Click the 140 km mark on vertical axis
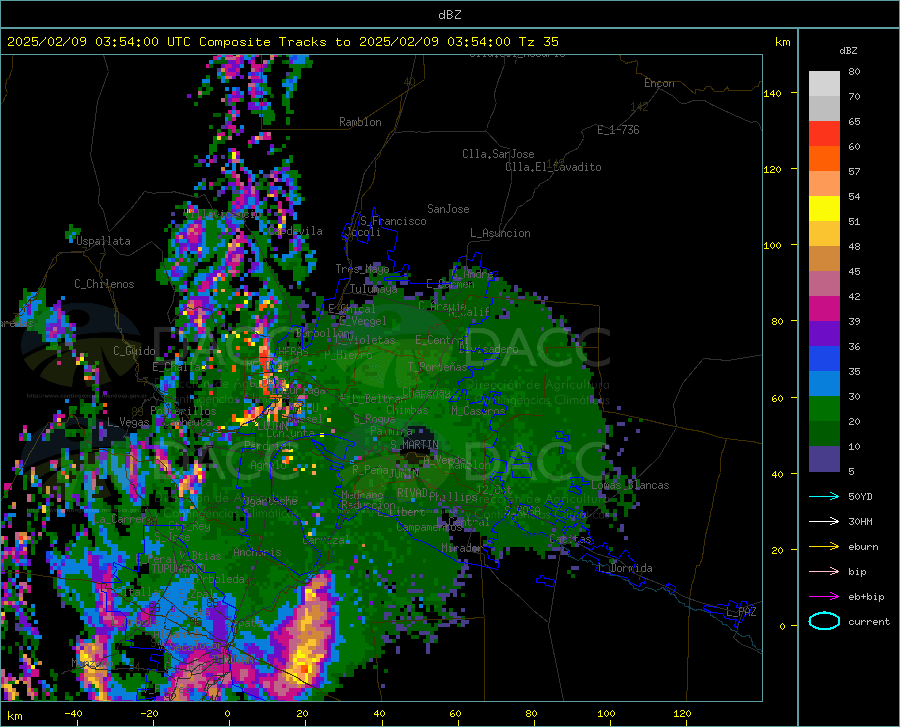This screenshot has height=727, width=900. (x=773, y=93)
